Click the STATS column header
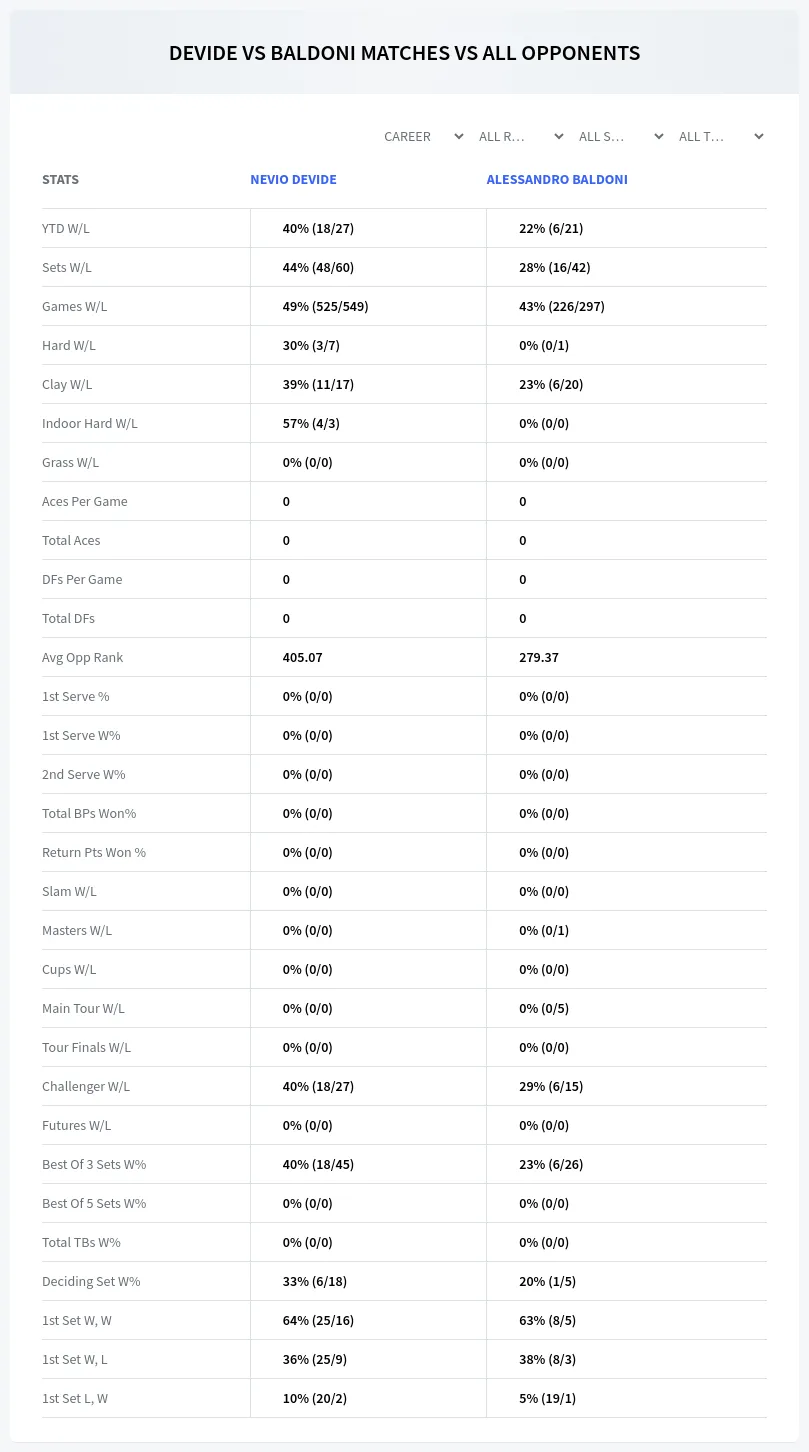 point(60,180)
